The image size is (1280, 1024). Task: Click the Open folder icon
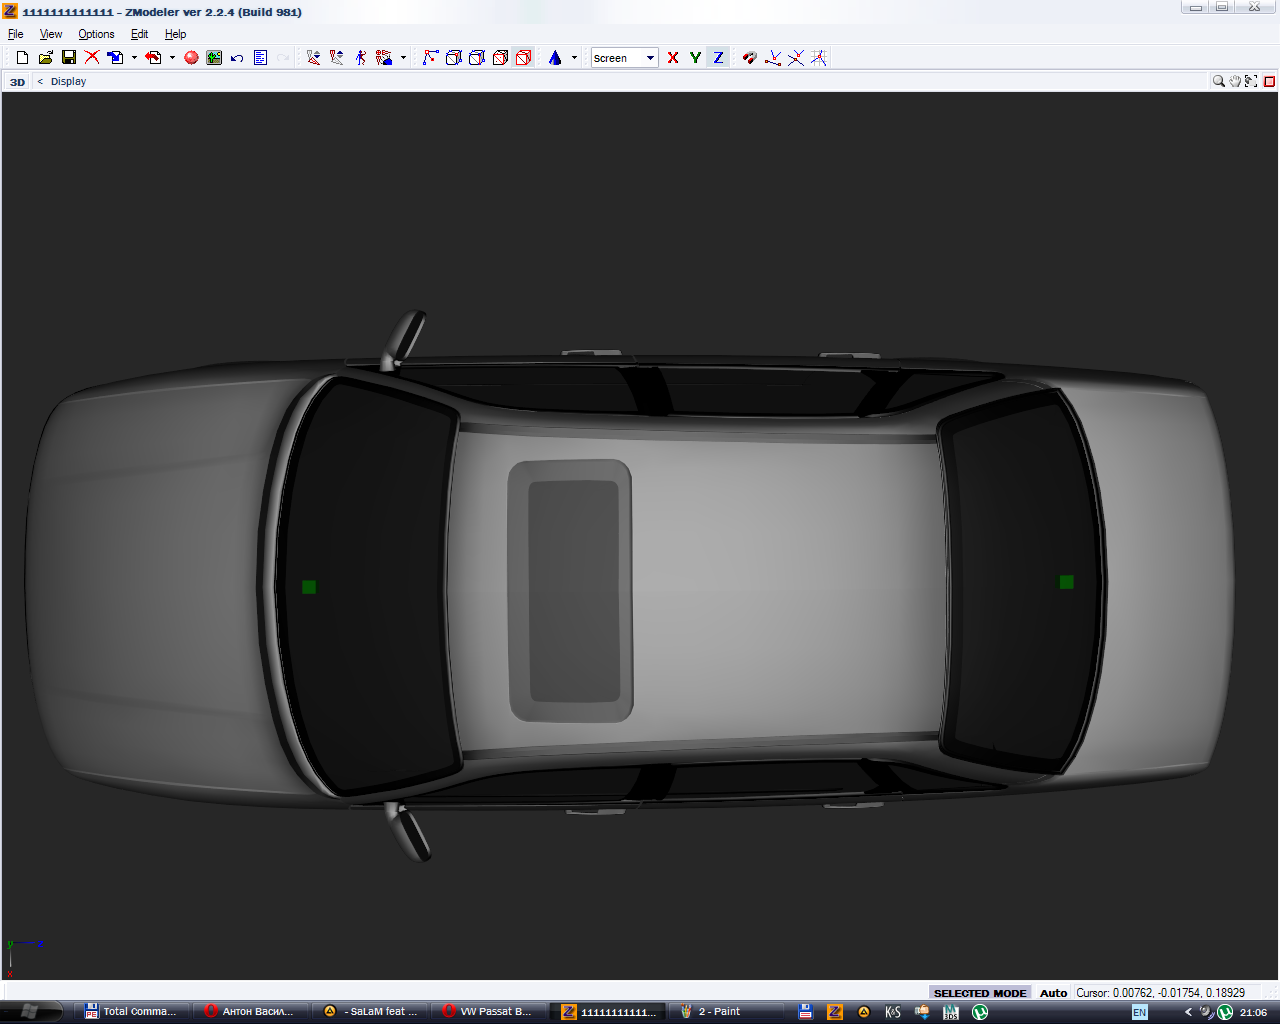pyautogui.click(x=45, y=58)
